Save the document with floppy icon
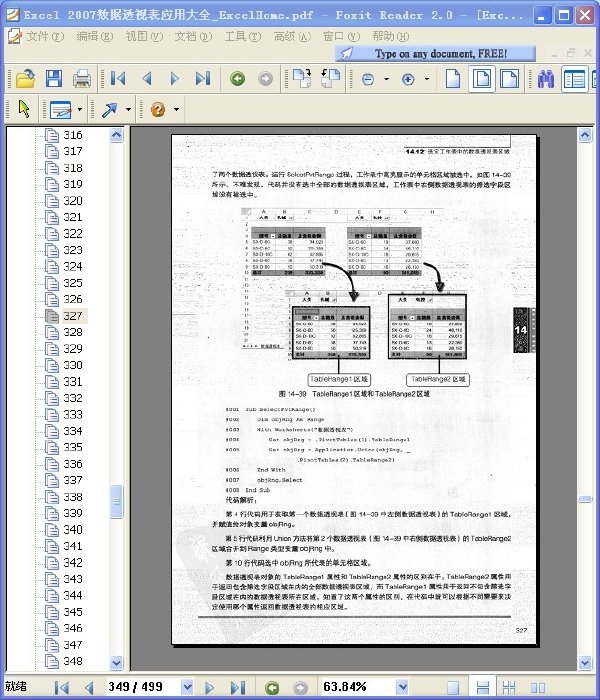Screen dimensions: 600x700 click(54, 79)
